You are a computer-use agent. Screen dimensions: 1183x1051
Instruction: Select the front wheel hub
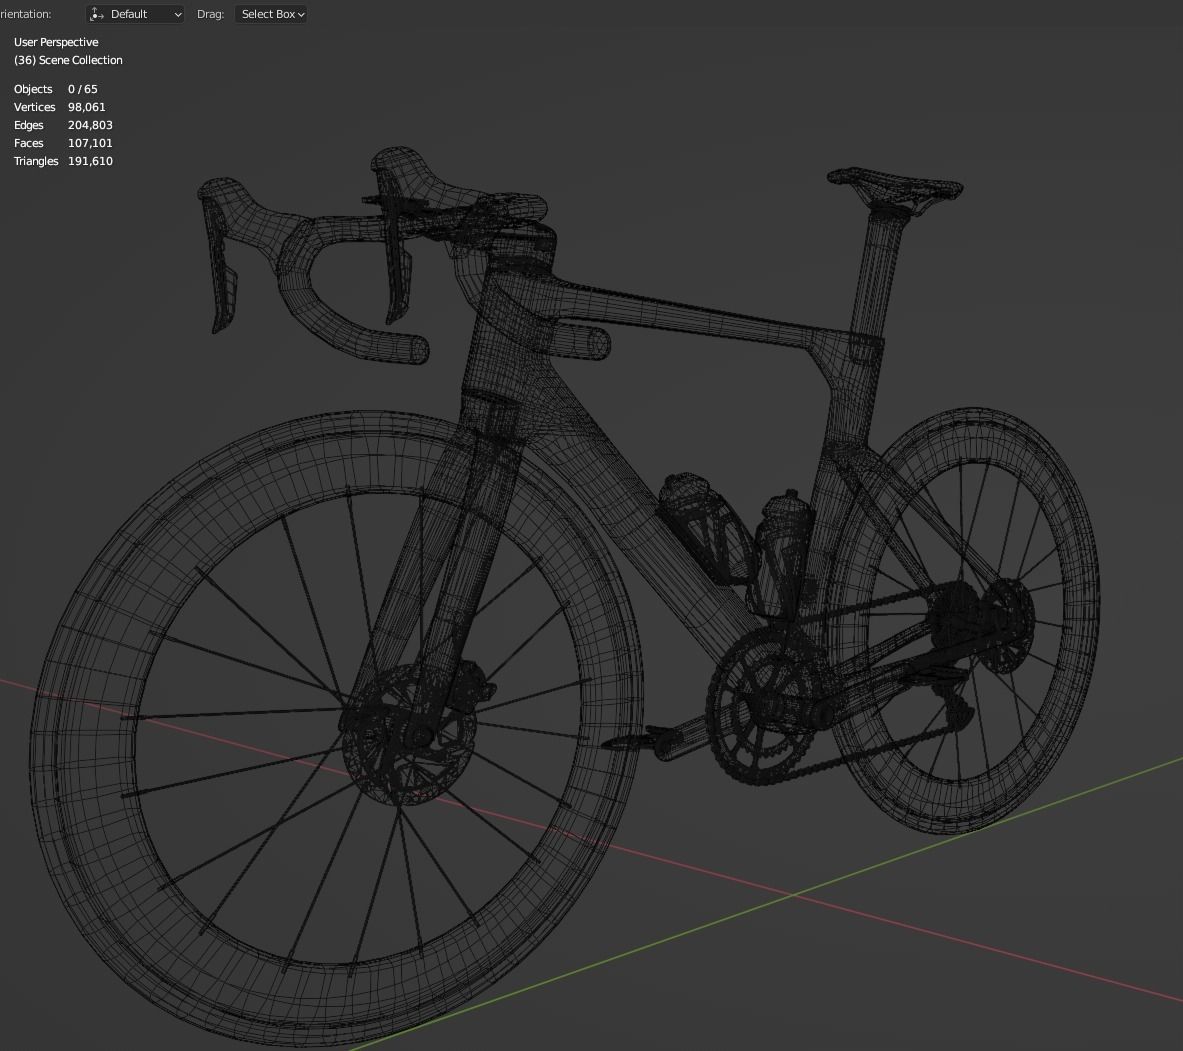(x=410, y=733)
